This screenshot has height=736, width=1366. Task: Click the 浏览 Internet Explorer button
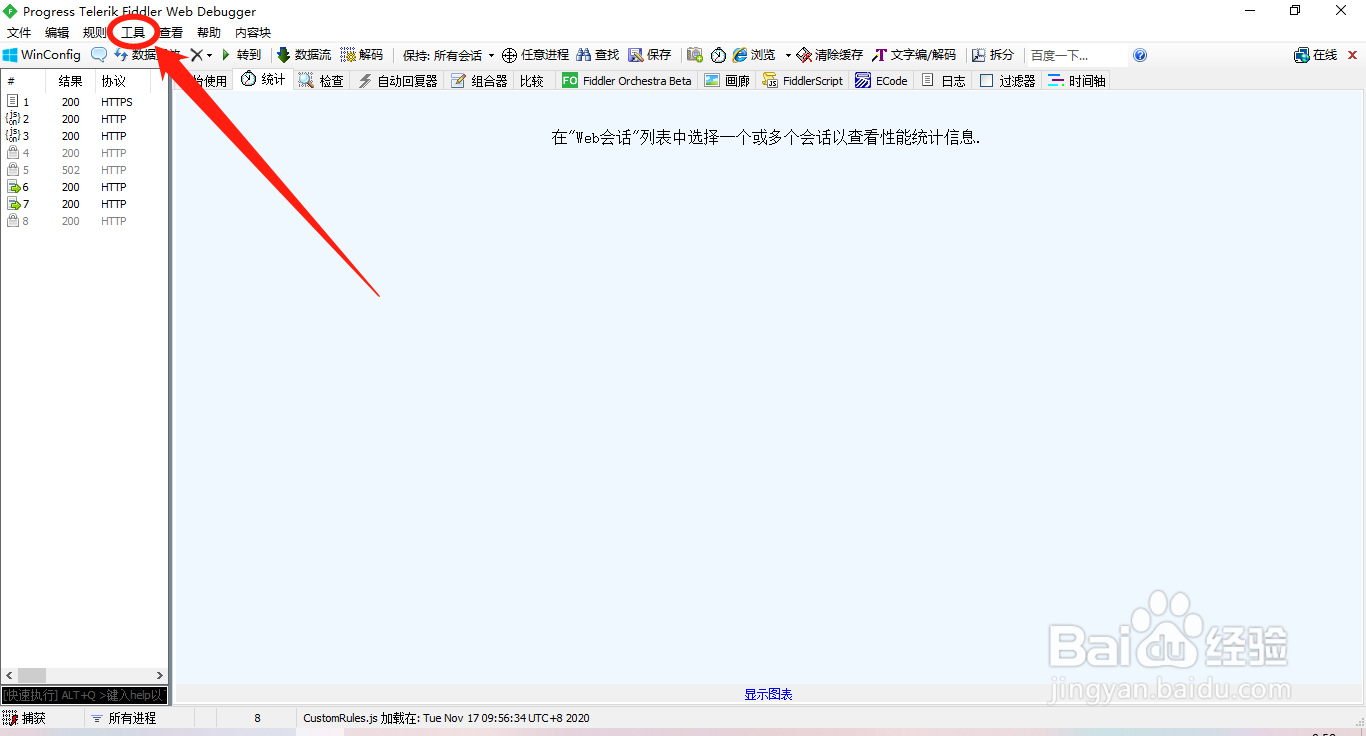click(754, 55)
